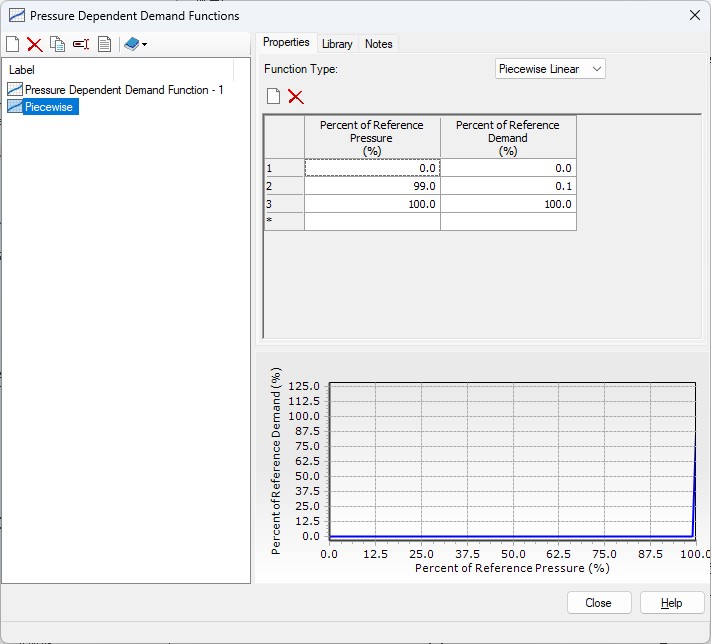The image size is (711, 644).
Task: Click the 125.0 y-axis label
Action: pos(304,386)
